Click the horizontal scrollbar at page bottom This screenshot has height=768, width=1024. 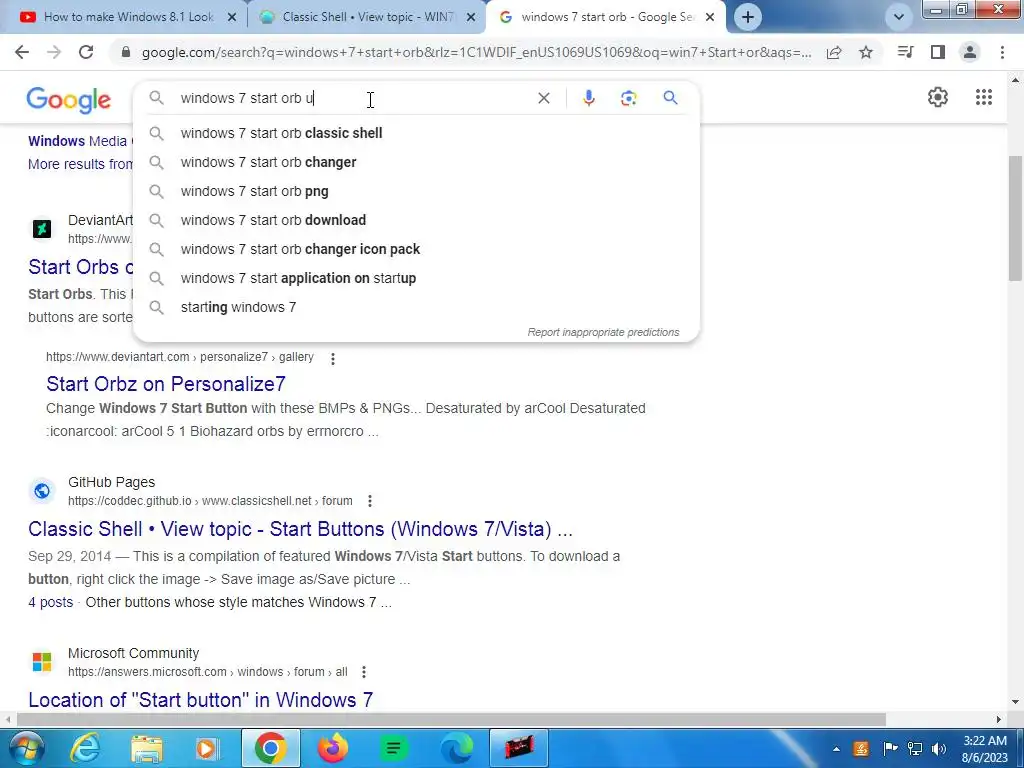pyautogui.click(x=451, y=720)
